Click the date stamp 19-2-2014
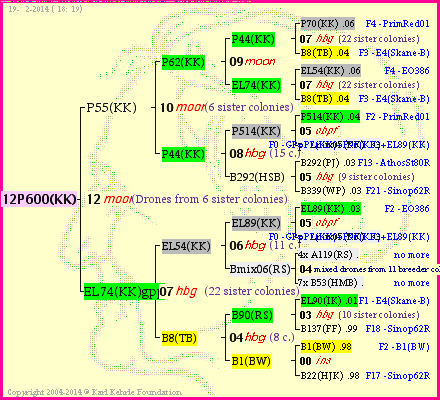Viewport: 440px width, 400px height. click(x=45, y=9)
